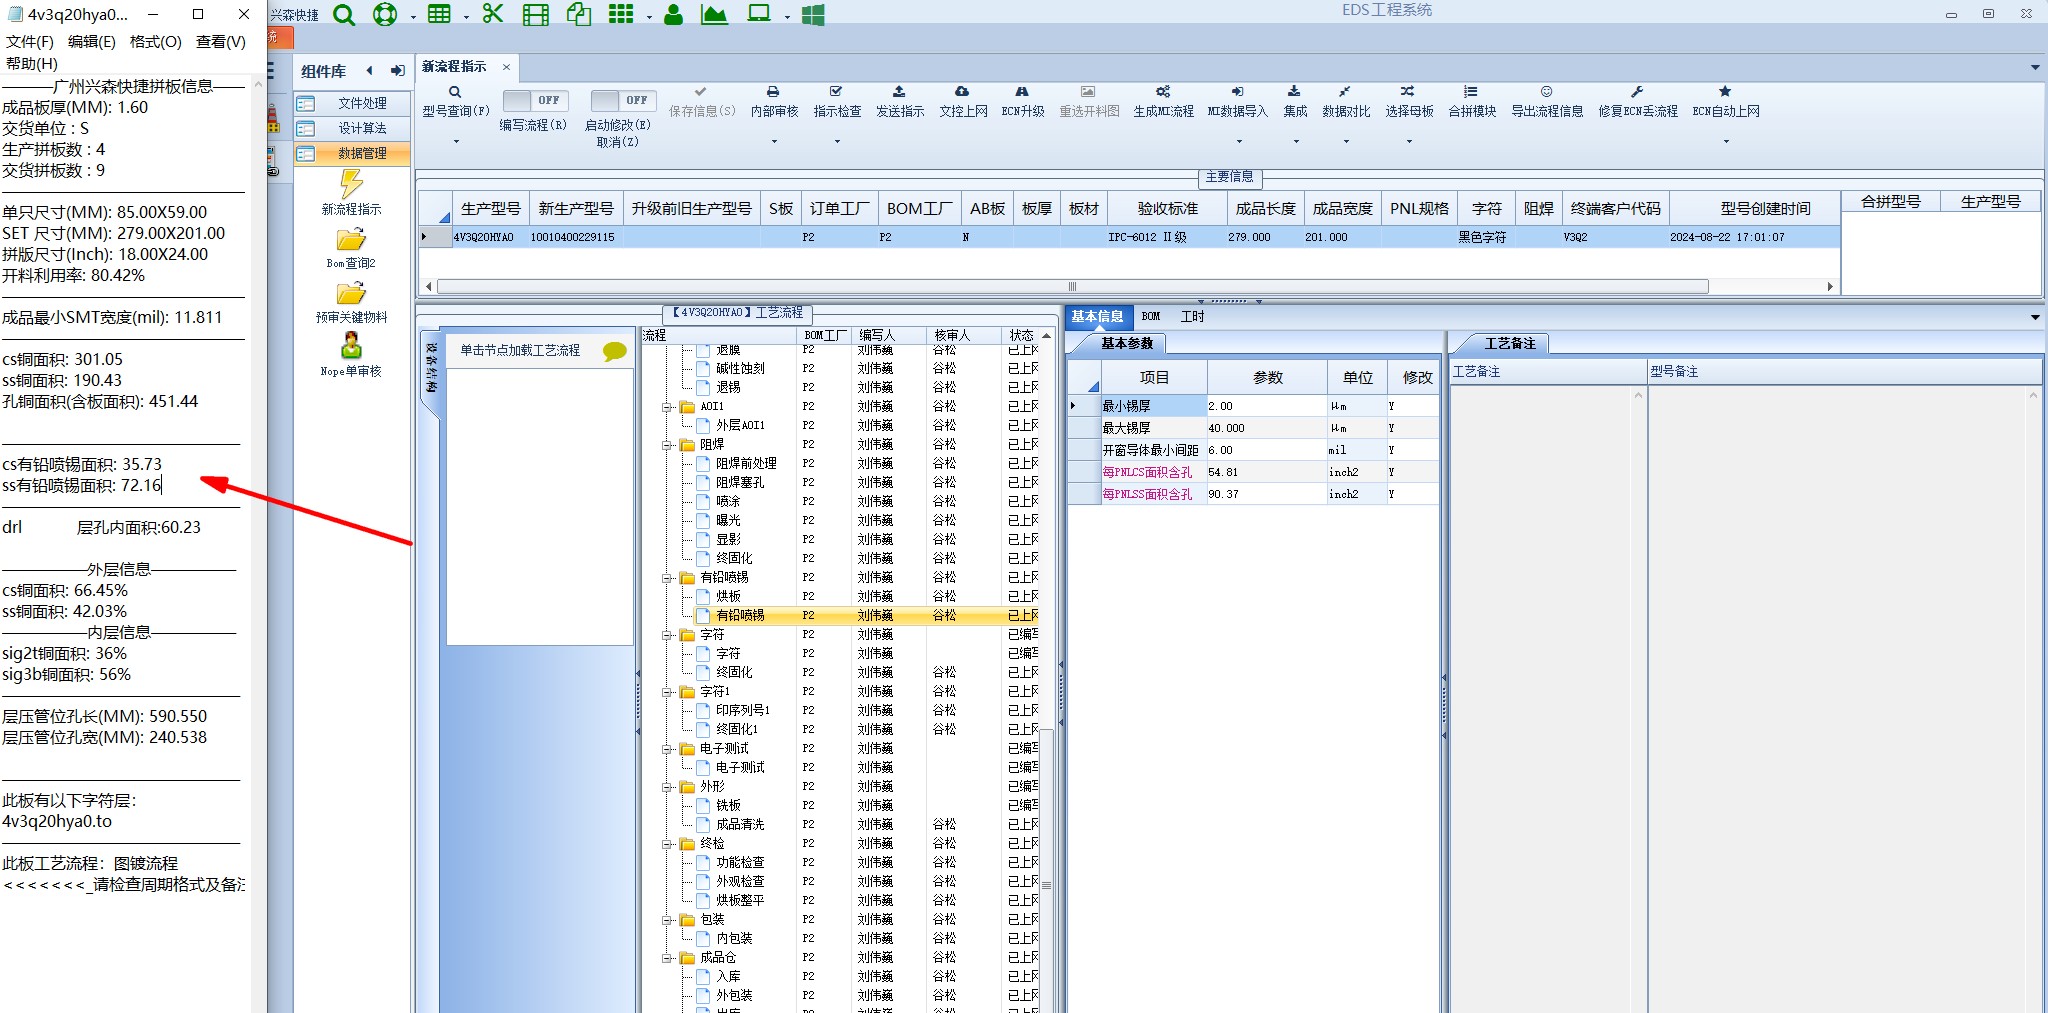This screenshot has height=1013, width=2048.
Task: Open dropdown arrow under ECN自动上网
Action: pyautogui.click(x=1725, y=141)
